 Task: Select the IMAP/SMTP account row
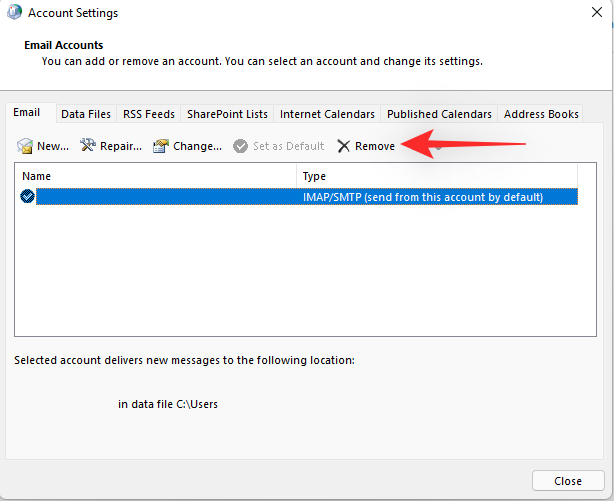(x=300, y=197)
